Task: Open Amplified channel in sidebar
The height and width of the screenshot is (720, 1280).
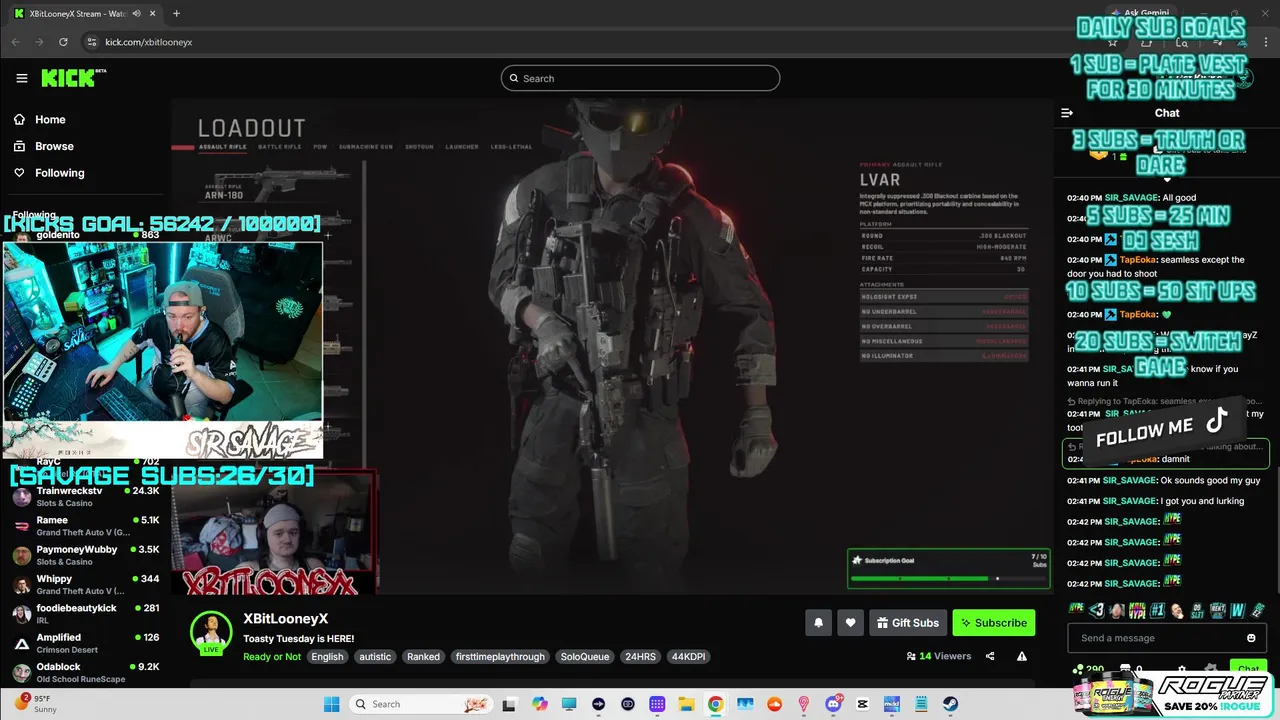Action: click(85, 643)
